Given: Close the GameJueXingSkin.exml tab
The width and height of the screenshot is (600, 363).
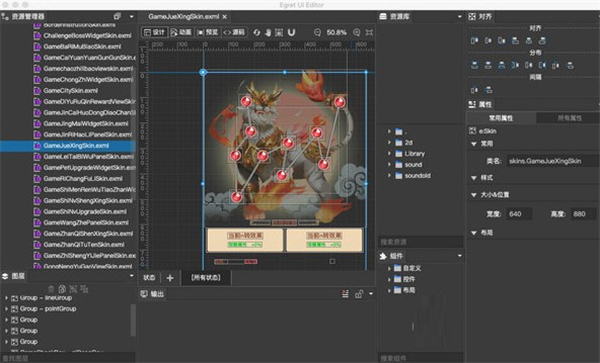Looking at the screenshot, I should point(225,17).
